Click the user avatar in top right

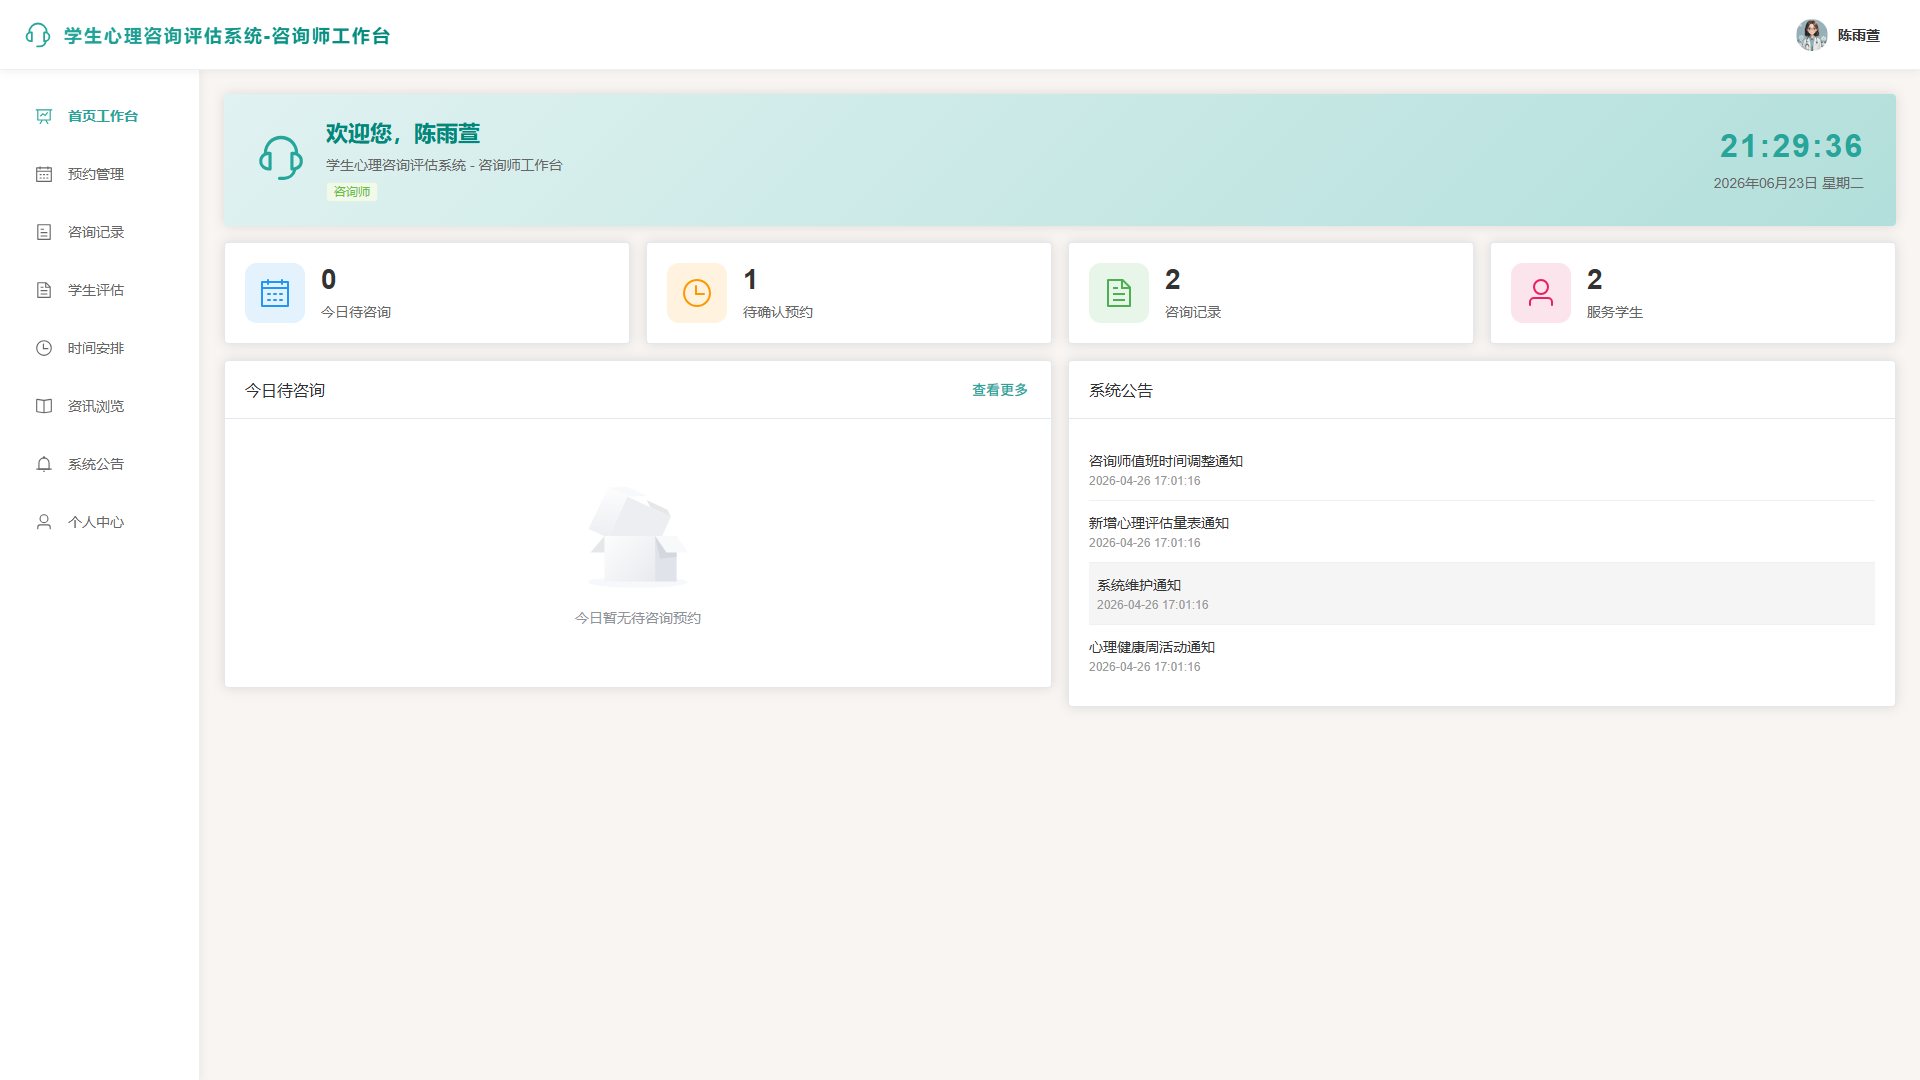[1812, 35]
